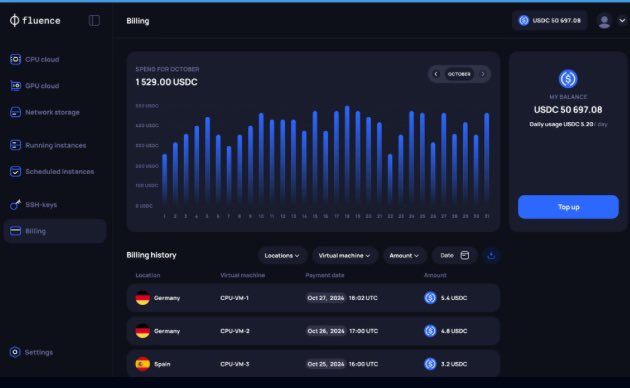
Task: Click the Spain flag in CPU-VM-3 row
Action: tap(143, 364)
